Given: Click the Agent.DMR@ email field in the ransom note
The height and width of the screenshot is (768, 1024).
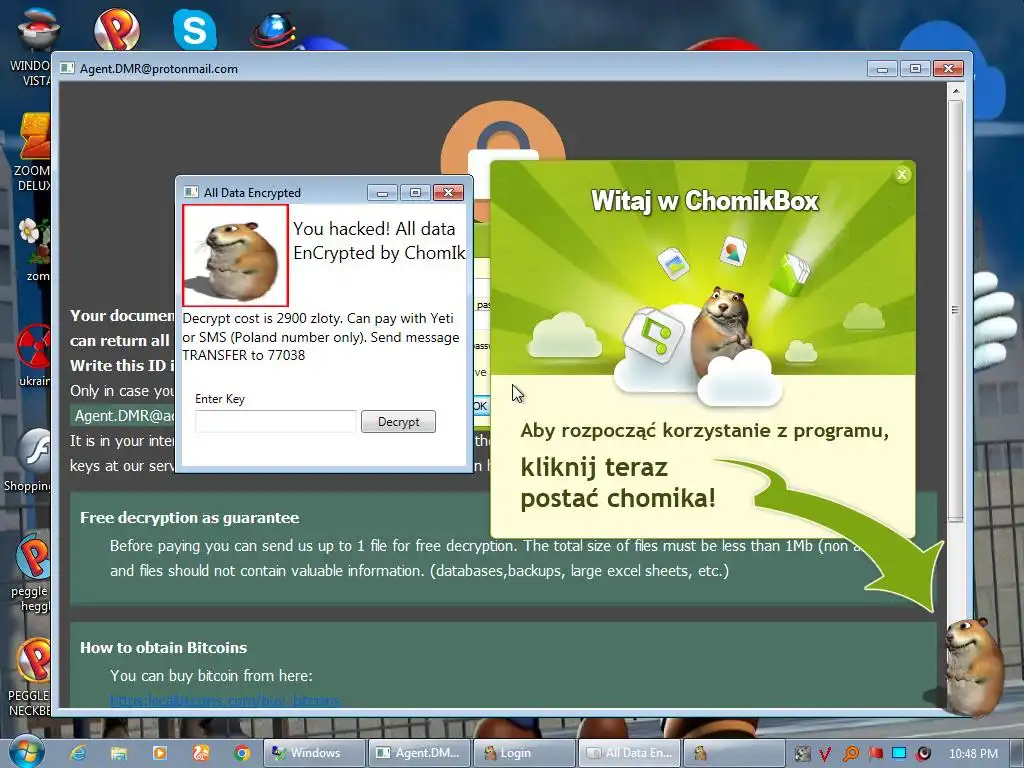Looking at the screenshot, I should pyautogui.click(x=123, y=416).
